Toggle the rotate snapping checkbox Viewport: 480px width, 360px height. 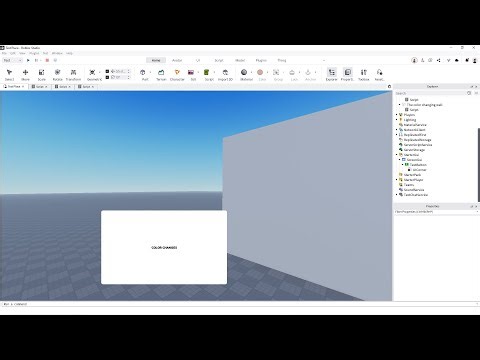pyautogui.click(x=107, y=77)
